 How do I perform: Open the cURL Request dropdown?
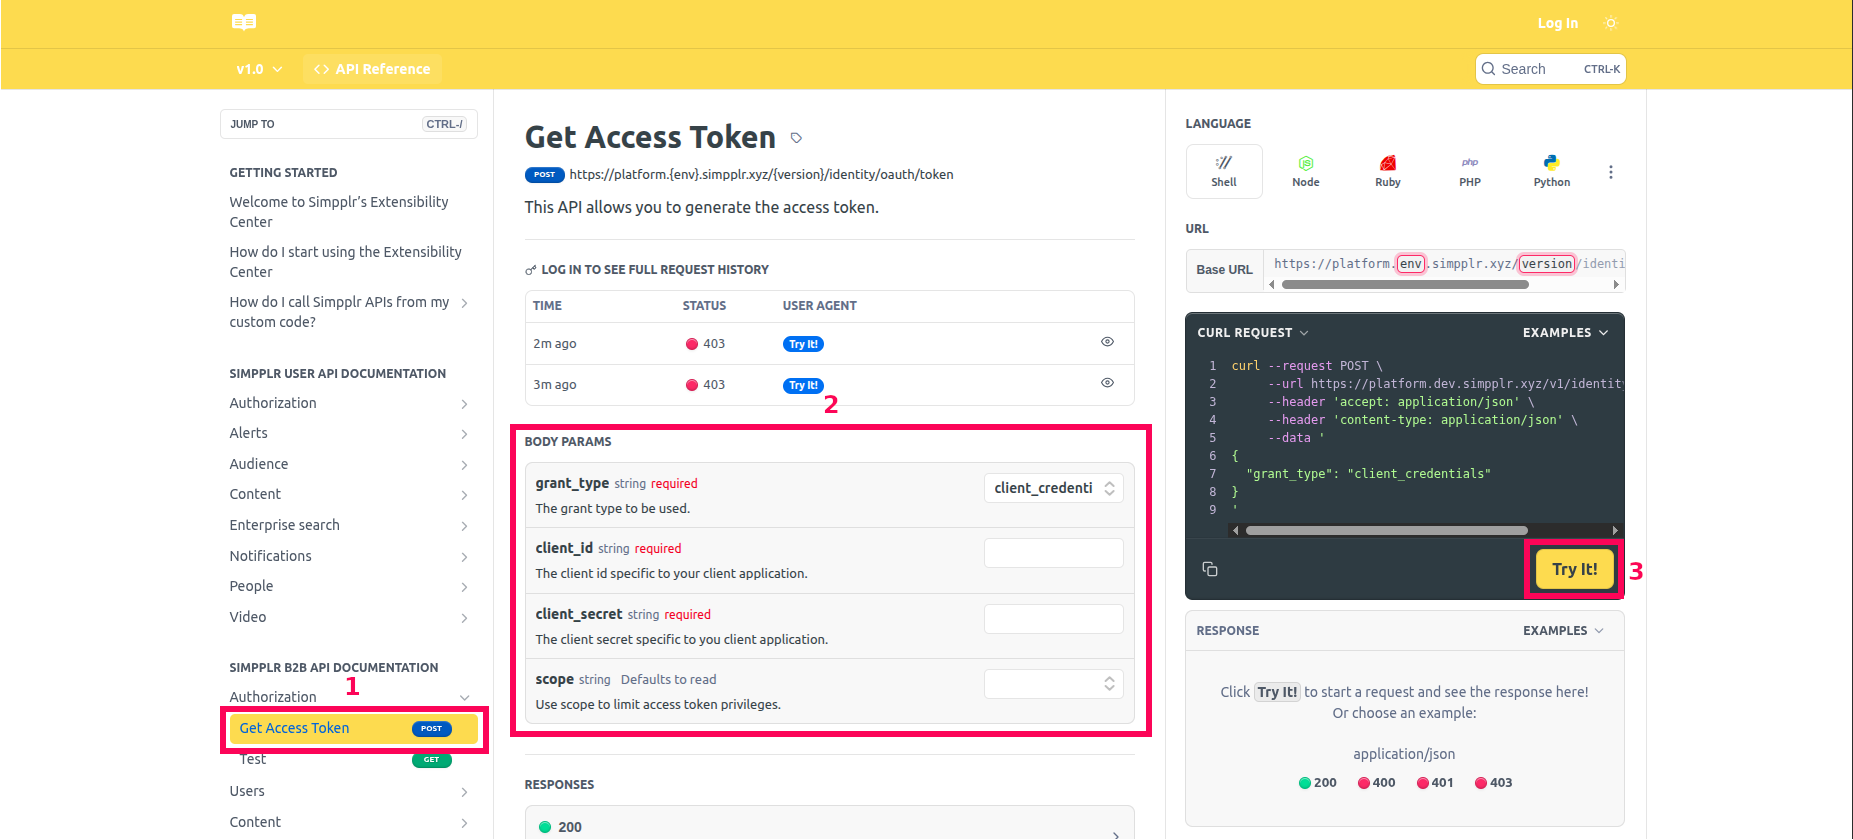(x=1253, y=333)
